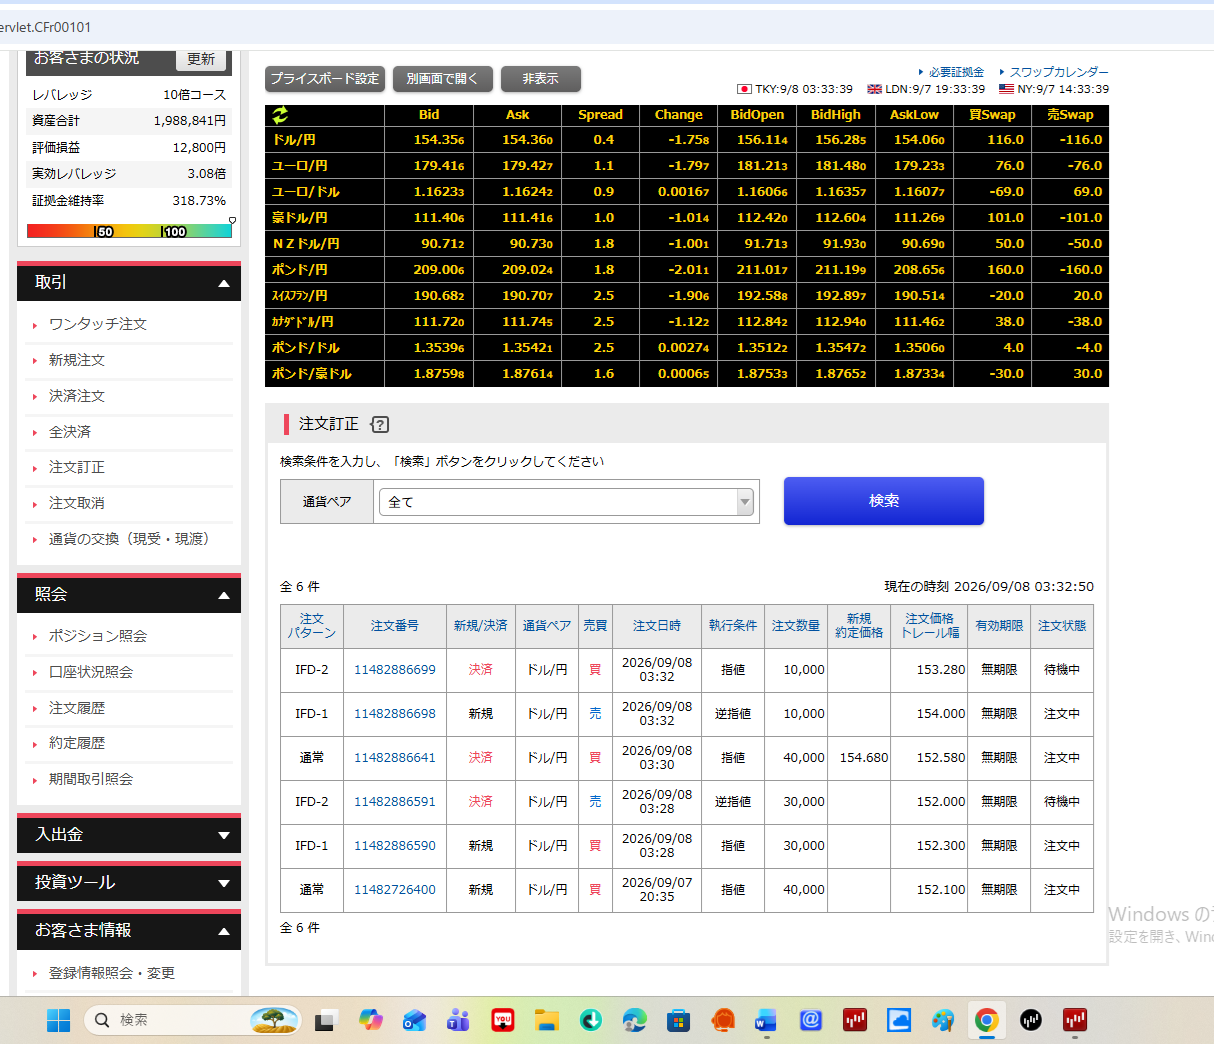This screenshot has width=1214, height=1044.
Task: Launch Microsoft Edge from the taskbar
Action: click(x=634, y=1020)
